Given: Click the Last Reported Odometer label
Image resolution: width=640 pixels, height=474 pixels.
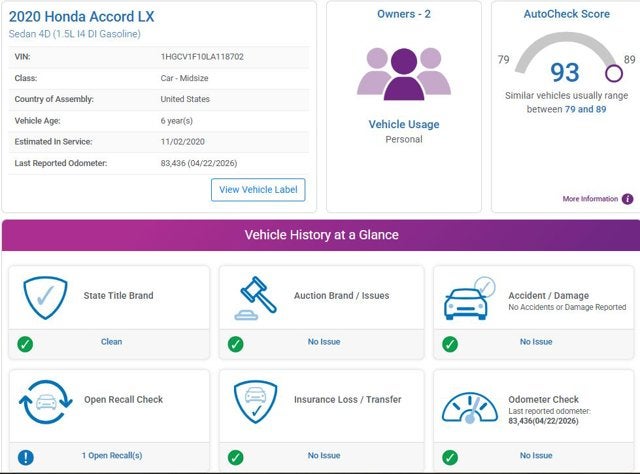Looking at the screenshot, I should 60,163.
